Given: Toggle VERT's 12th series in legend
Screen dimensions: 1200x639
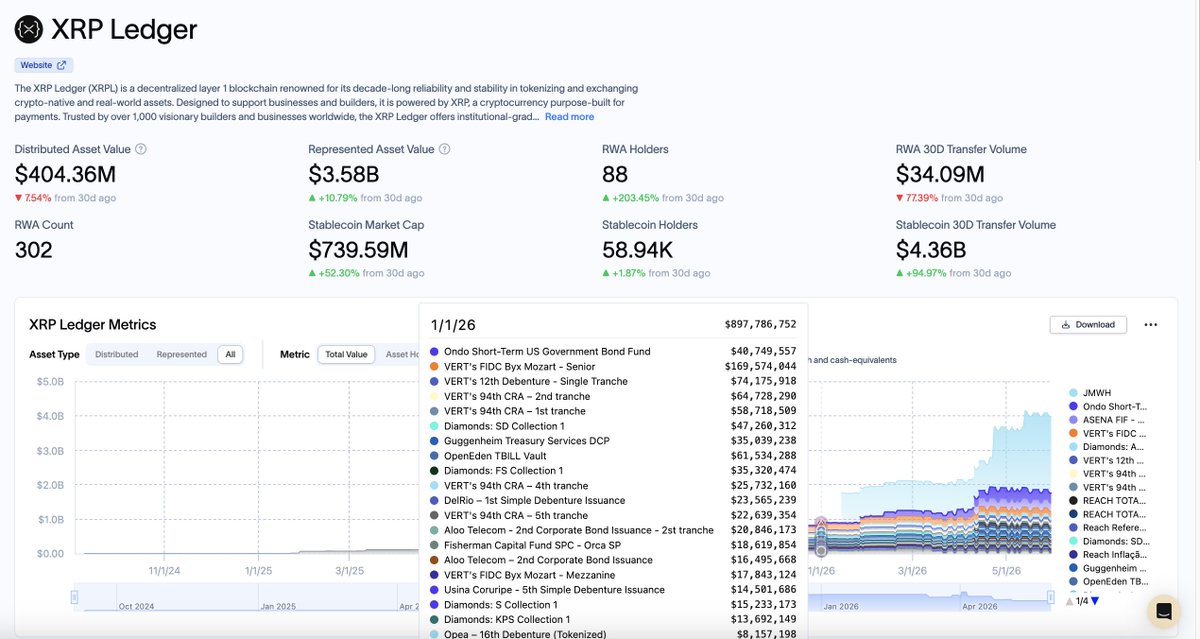Looking at the screenshot, I should point(1106,461).
